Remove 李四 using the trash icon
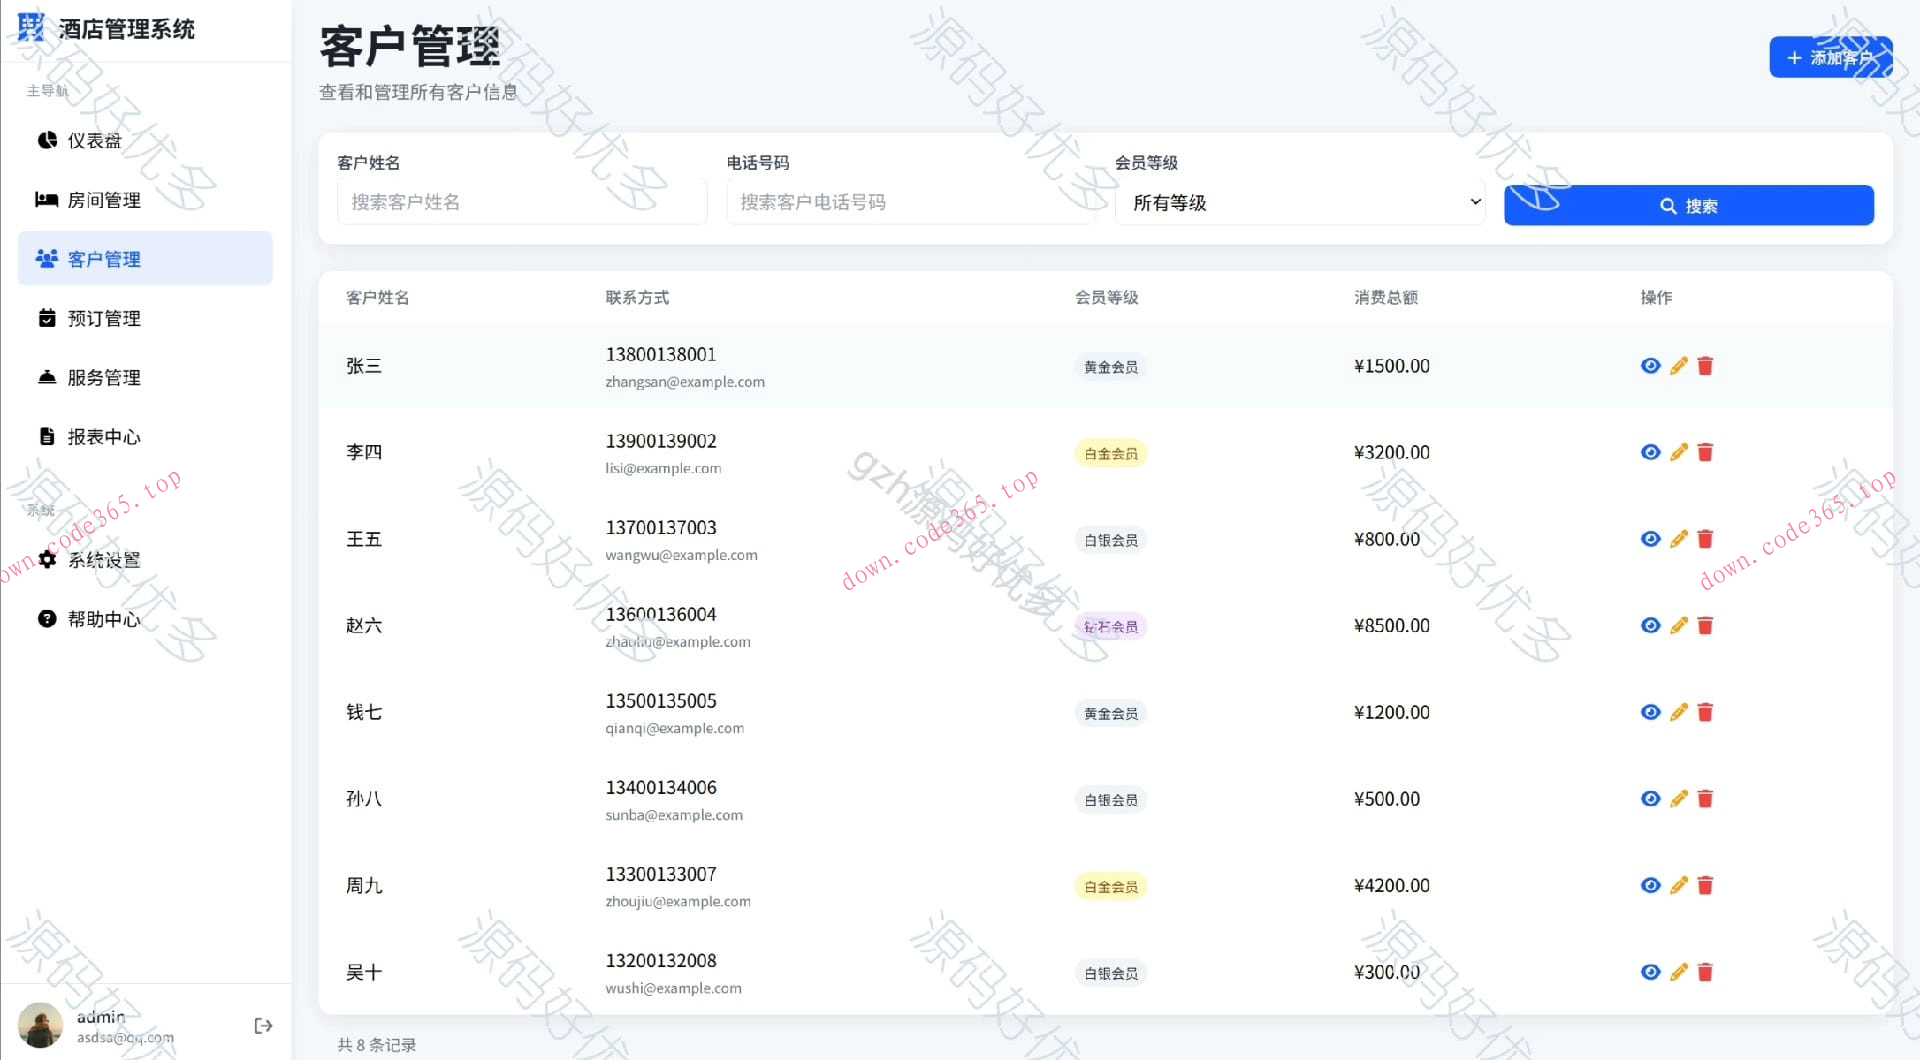 click(1705, 452)
